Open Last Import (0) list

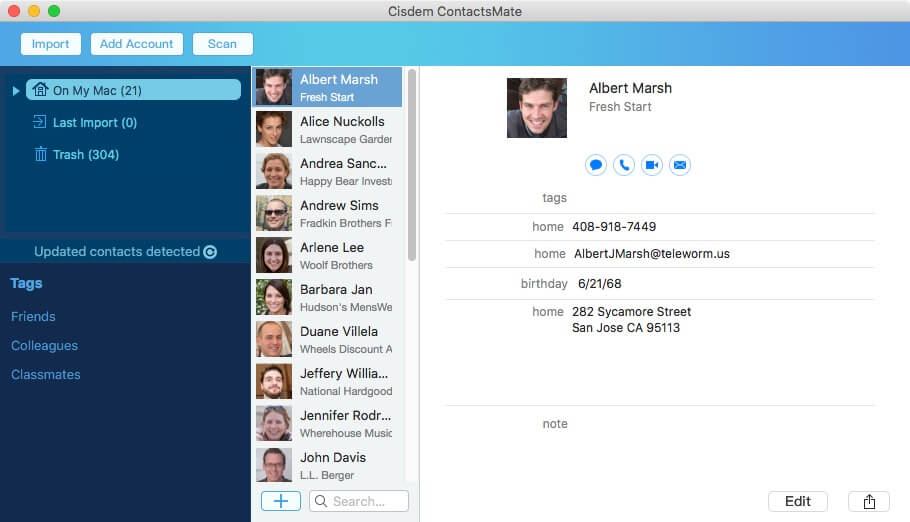pos(95,123)
